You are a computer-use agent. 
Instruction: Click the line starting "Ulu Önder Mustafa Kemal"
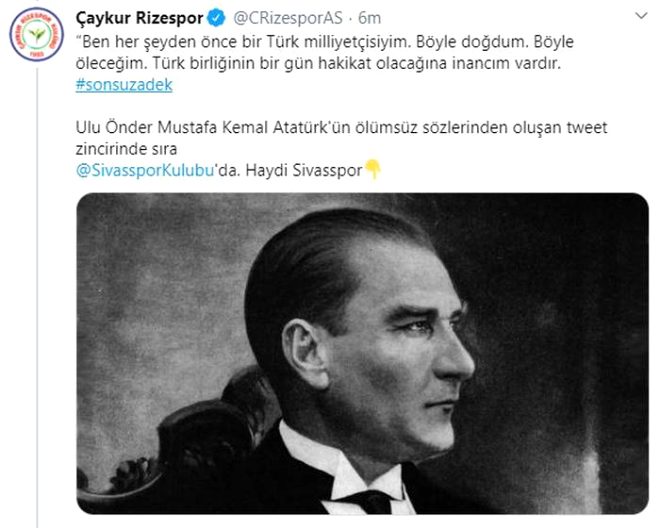(341, 127)
